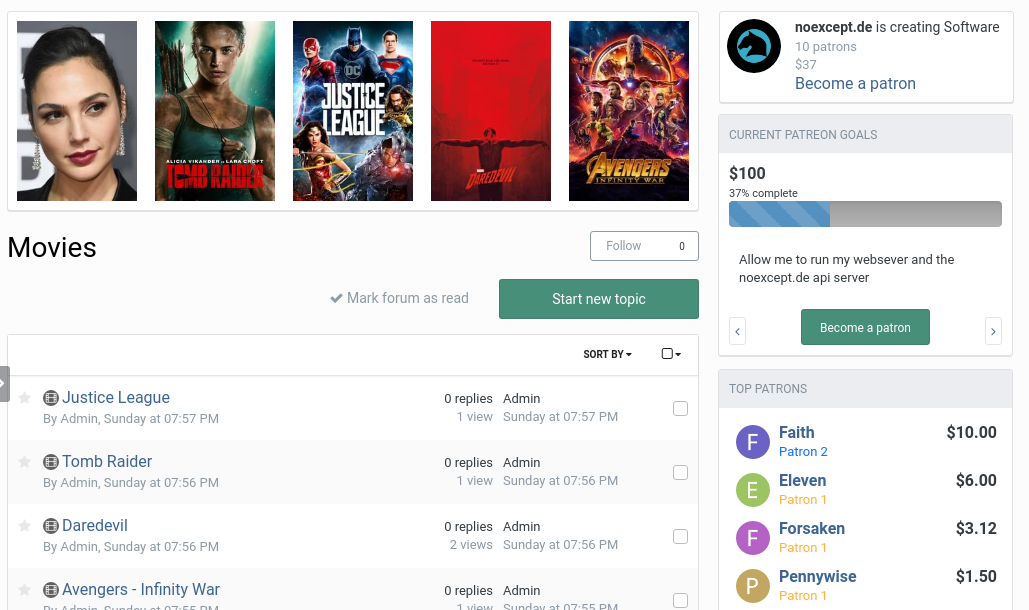1029x610 pixels.
Task: Click the checkmark next to Mark forum as read
Action: tap(336, 298)
